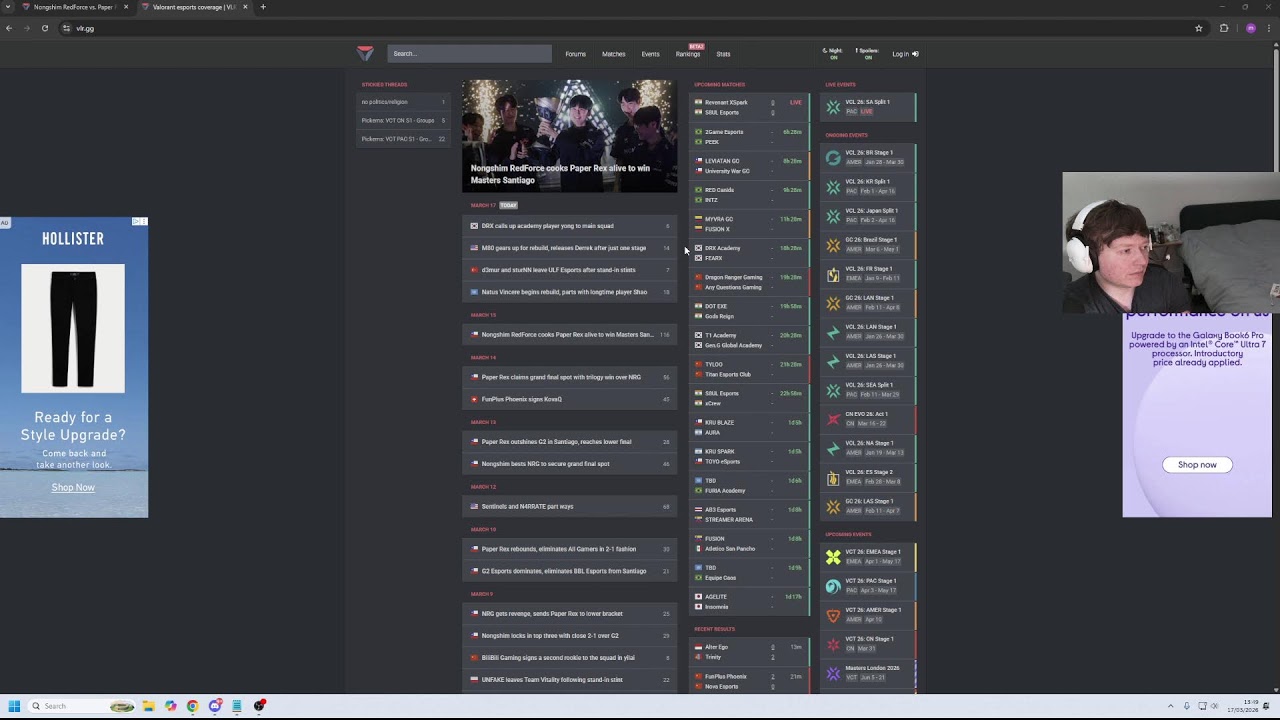Open the featured Nongshim RedForce article image
Screen dimensions: 1280x720
(569, 136)
